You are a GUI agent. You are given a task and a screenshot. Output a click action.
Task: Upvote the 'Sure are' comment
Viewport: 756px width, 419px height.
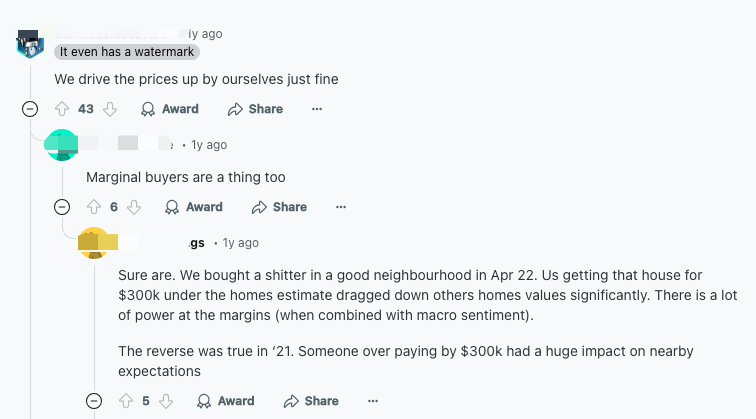[126, 401]
